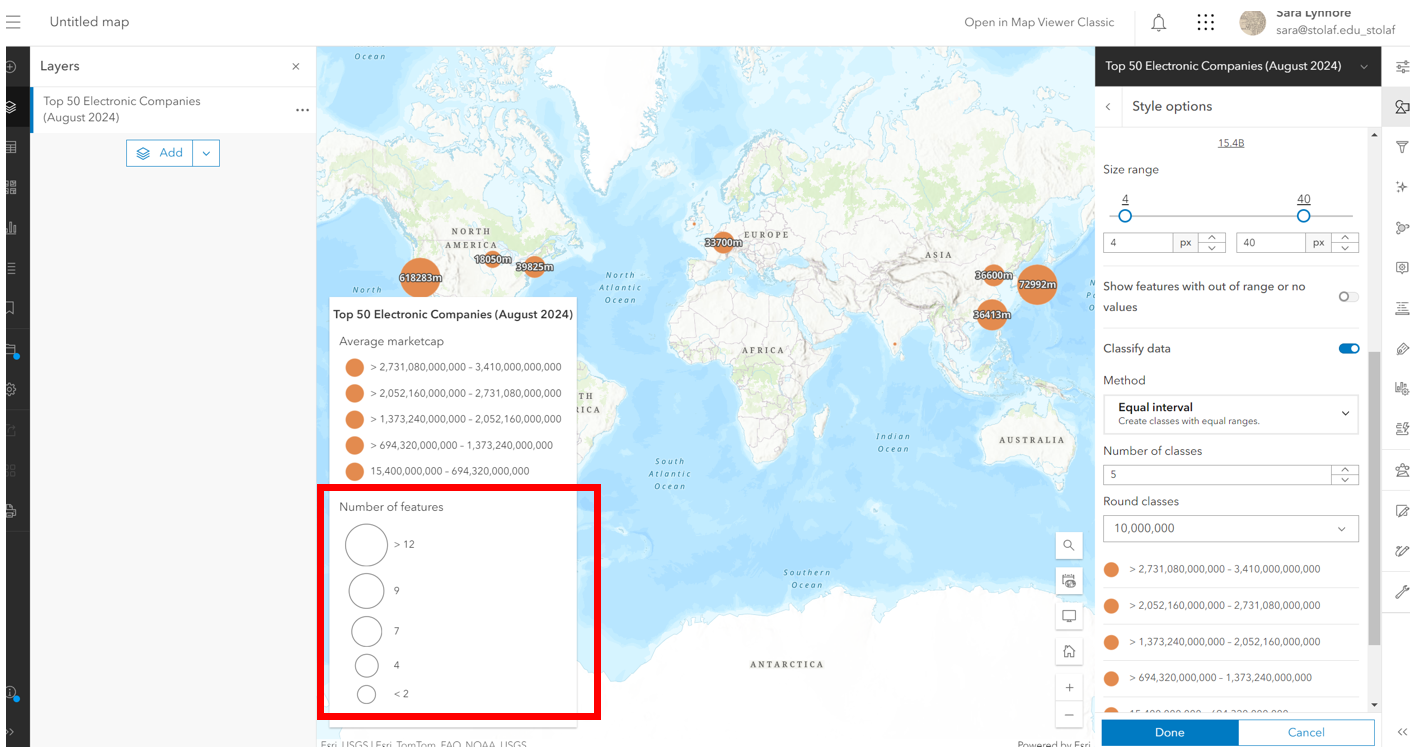The image size is (1420, 754).
Task: Expand the layer options menu with three dots
Action: click(302, 110)
